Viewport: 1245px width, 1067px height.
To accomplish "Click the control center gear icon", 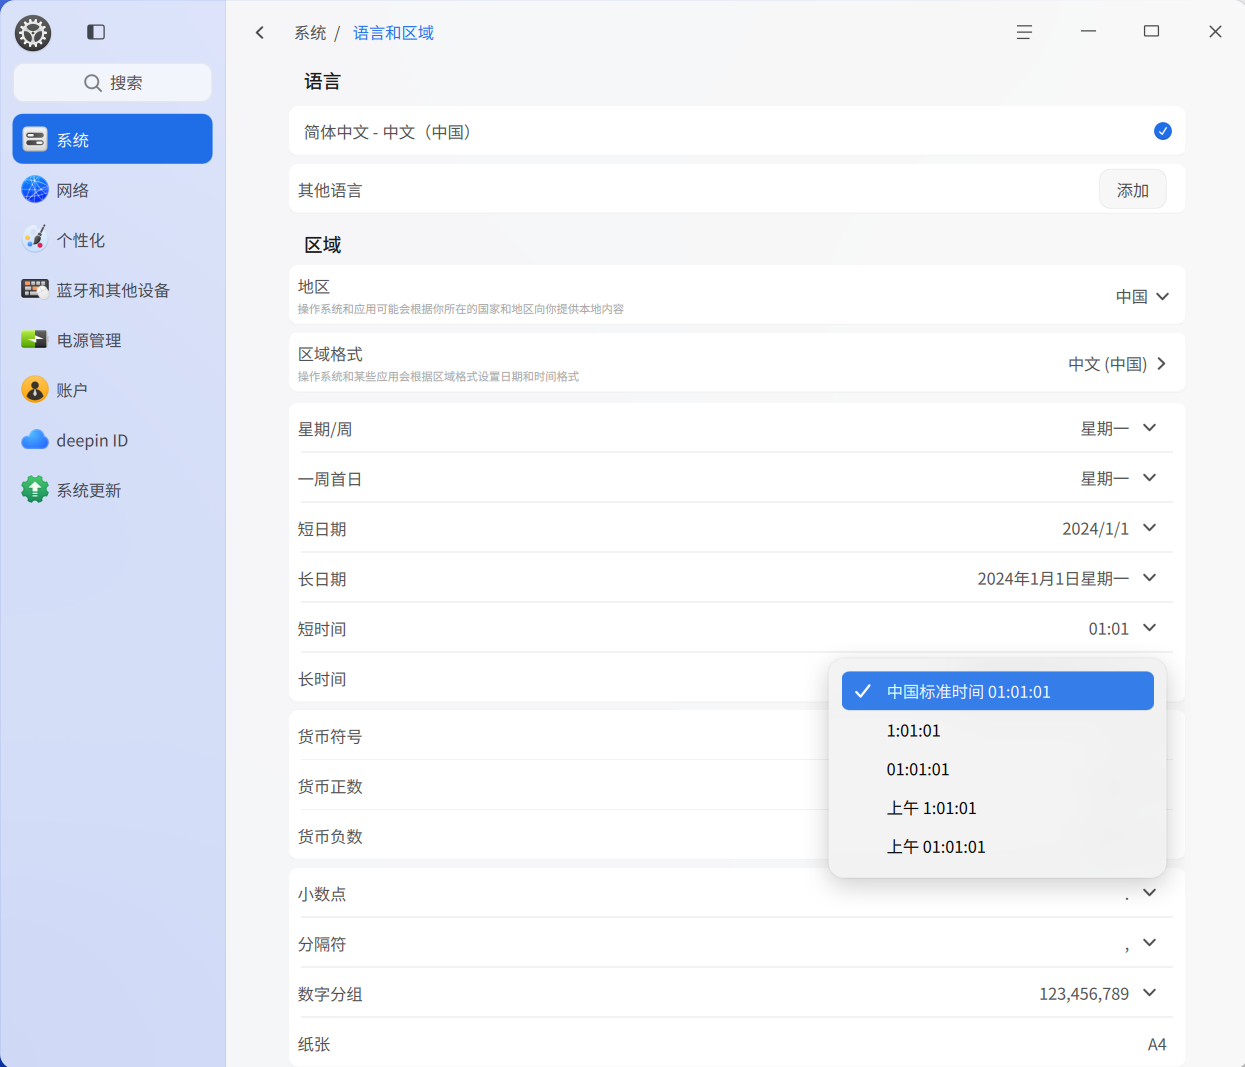I will point(33,33).
